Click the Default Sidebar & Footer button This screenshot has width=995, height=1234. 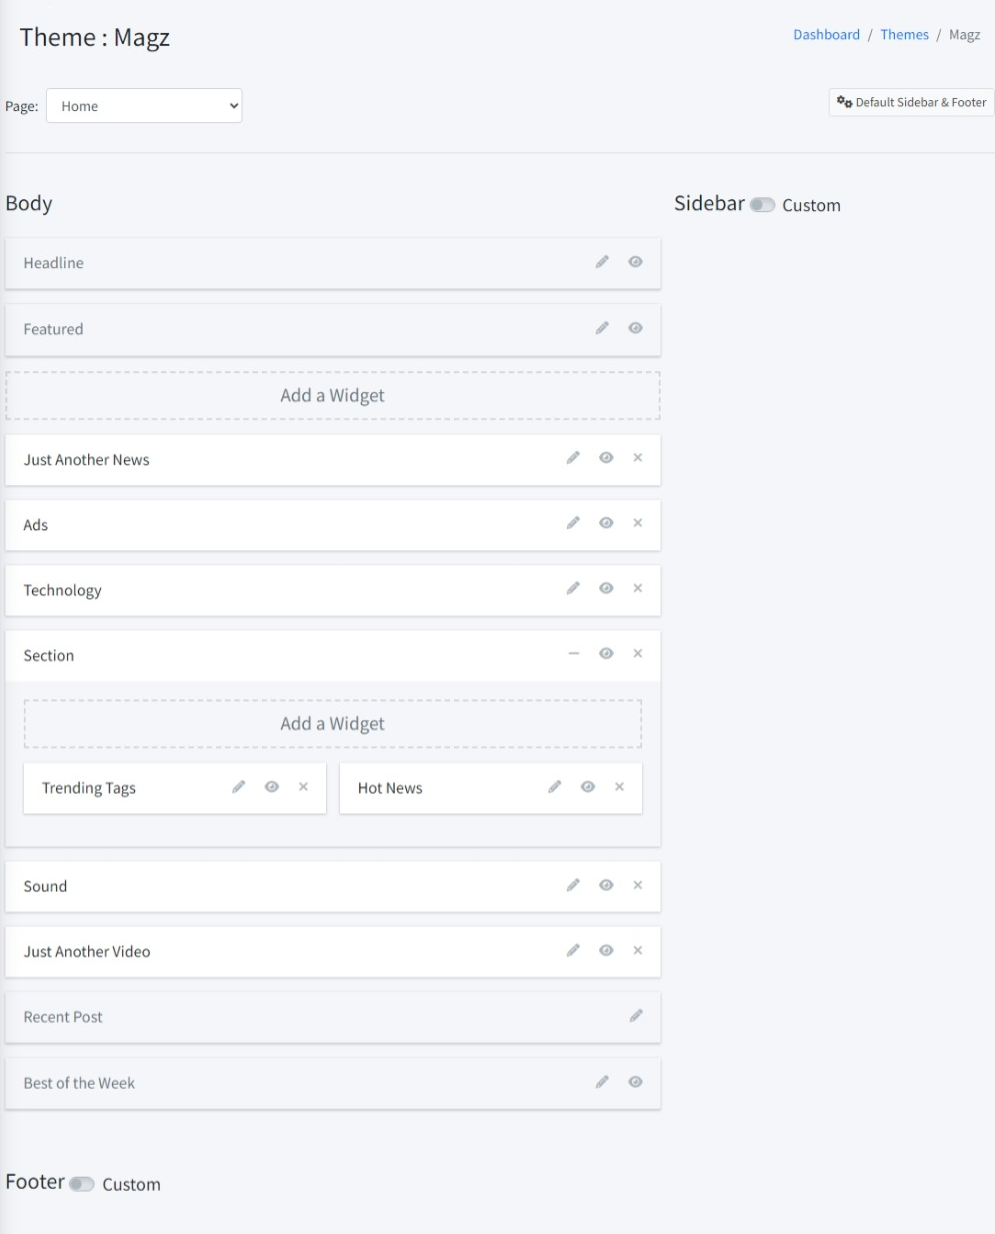point(911,102)
